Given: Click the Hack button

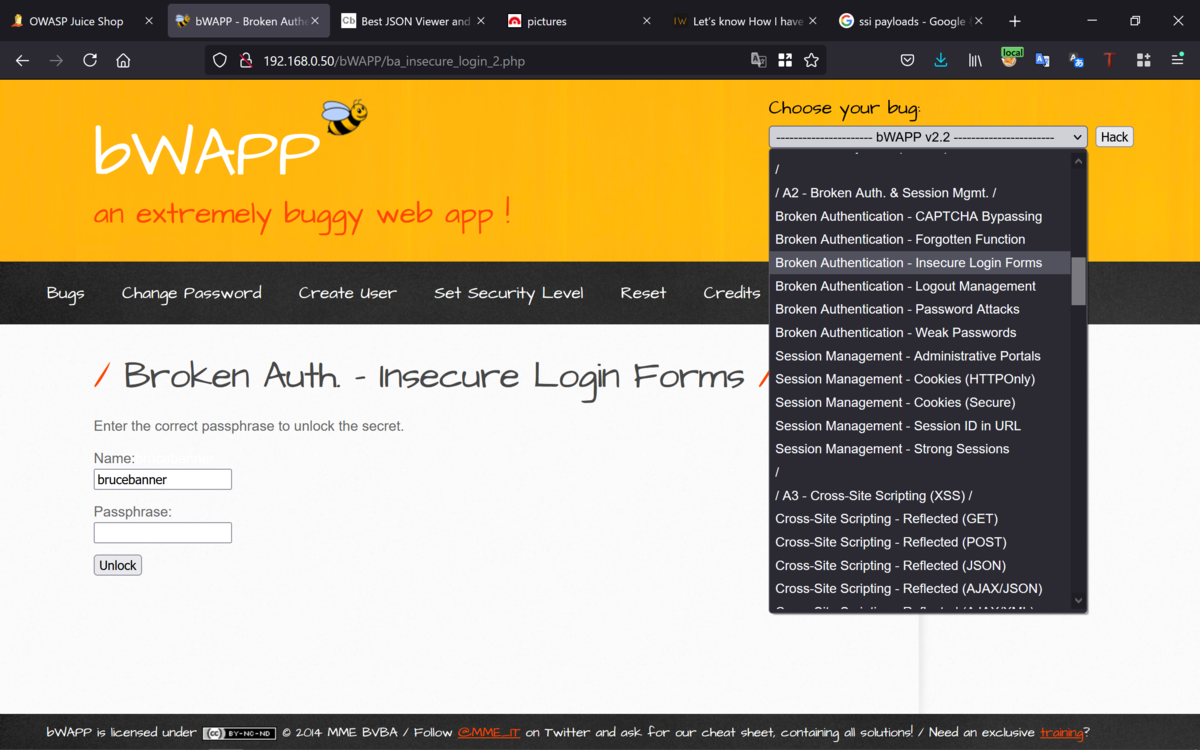Looking at the screenshot, I should [x=1114, y=136].
